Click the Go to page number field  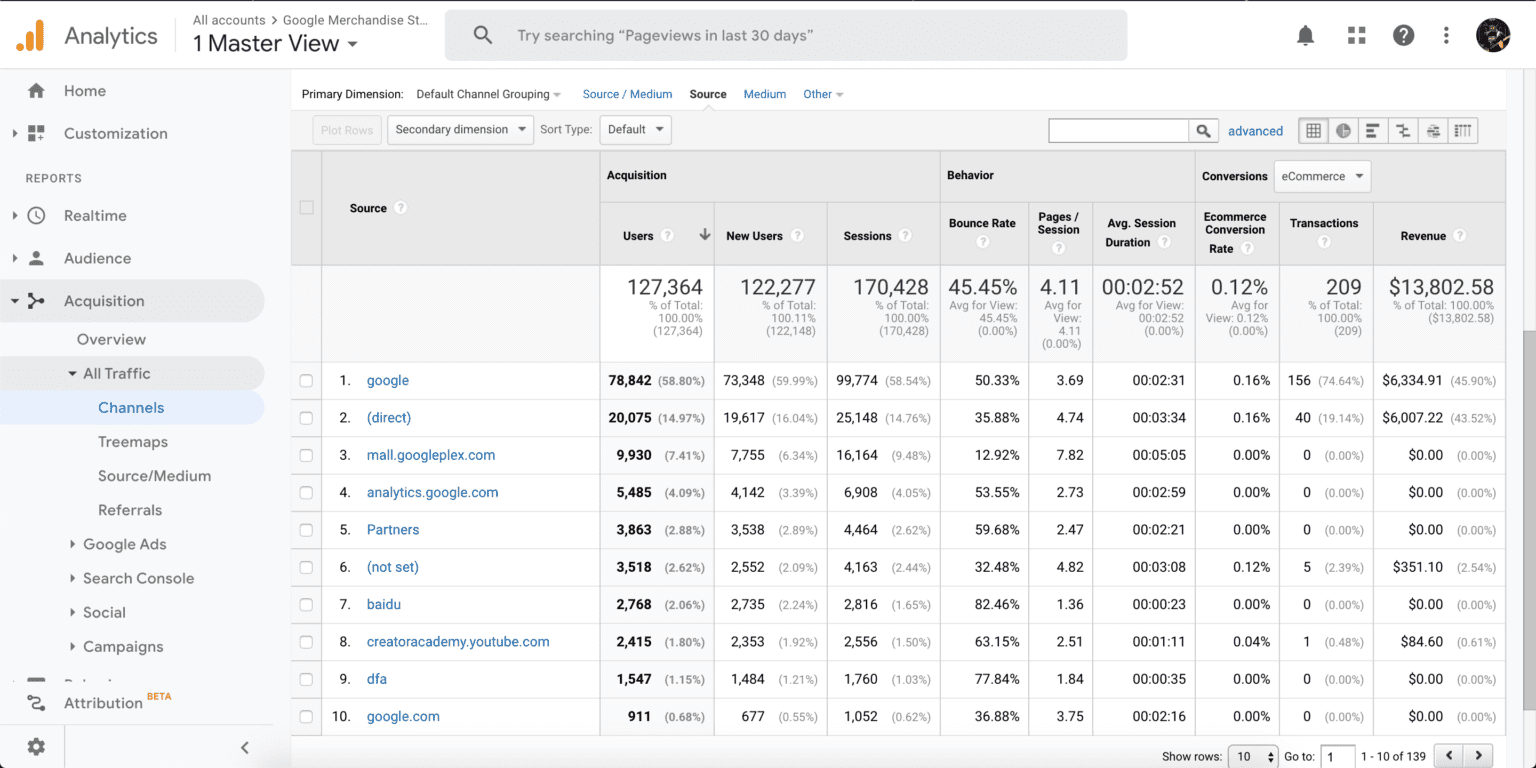click(1337, 757)
